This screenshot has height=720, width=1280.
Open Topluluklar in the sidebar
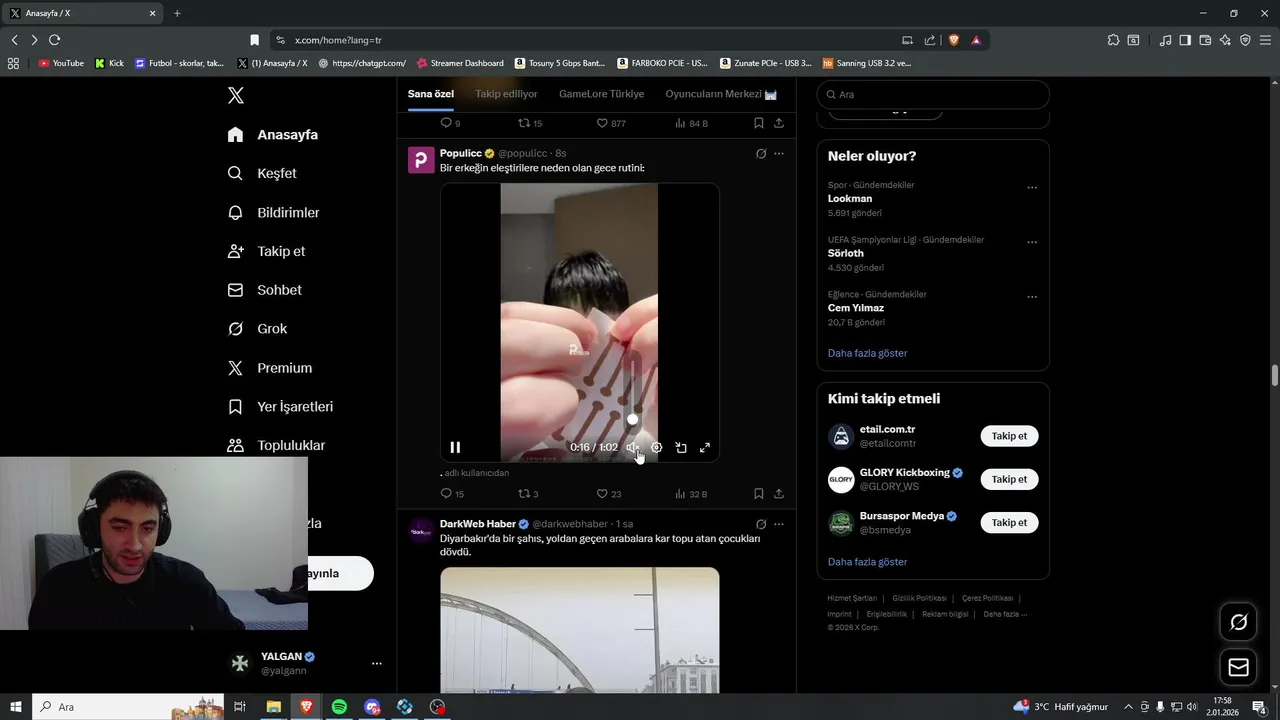coord(276,445)
